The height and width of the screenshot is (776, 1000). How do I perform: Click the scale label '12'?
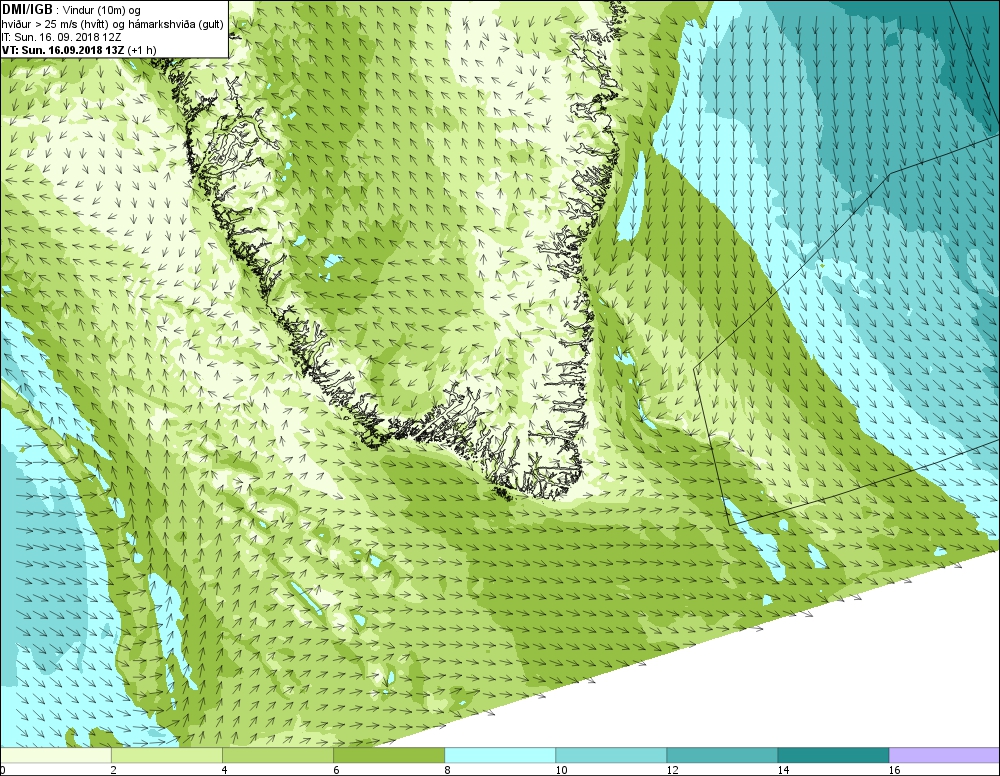coord(672,770)
